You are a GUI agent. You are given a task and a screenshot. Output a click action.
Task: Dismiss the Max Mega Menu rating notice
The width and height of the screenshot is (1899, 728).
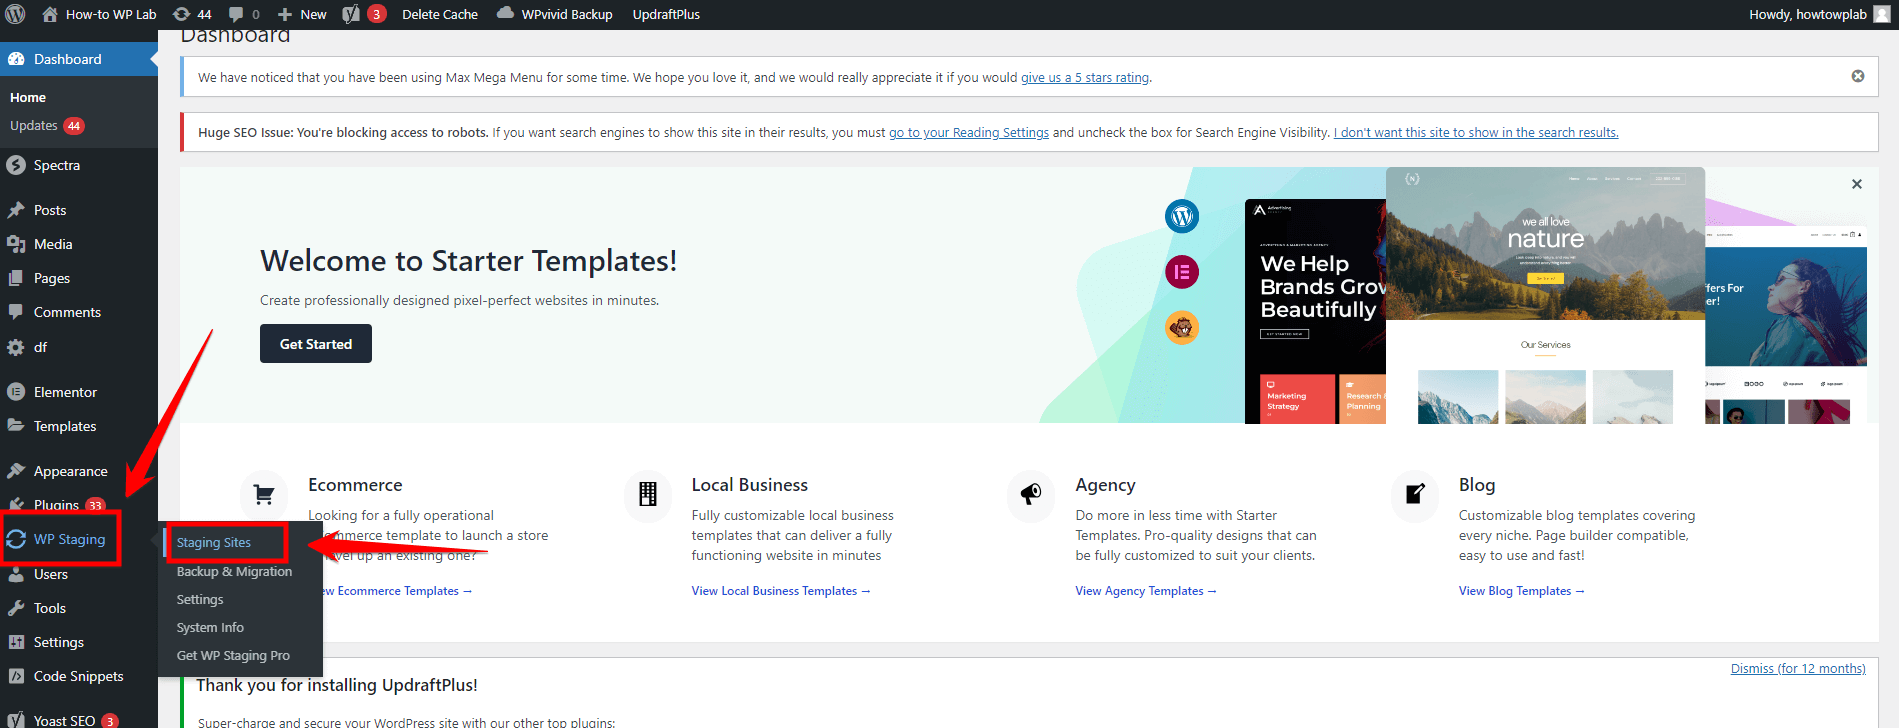pos(1857,77)
